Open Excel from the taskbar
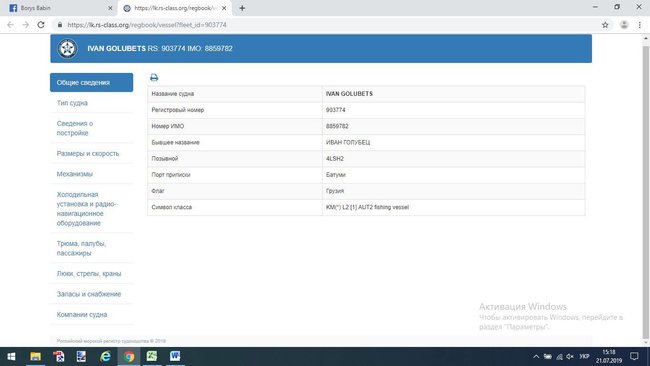 (152, 356)
